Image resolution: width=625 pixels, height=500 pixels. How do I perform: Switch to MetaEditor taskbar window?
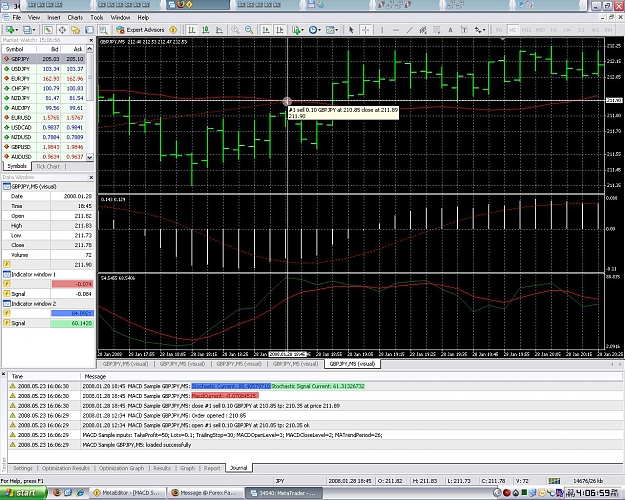(126, 493)
